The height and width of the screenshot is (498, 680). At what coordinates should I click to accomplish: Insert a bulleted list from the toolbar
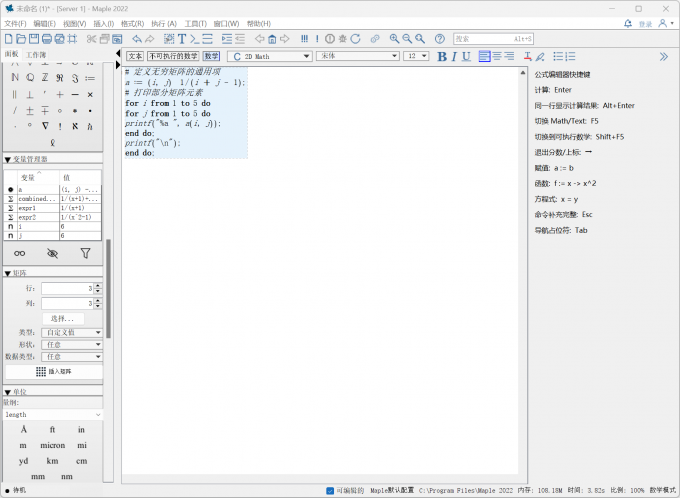point(558,56)
